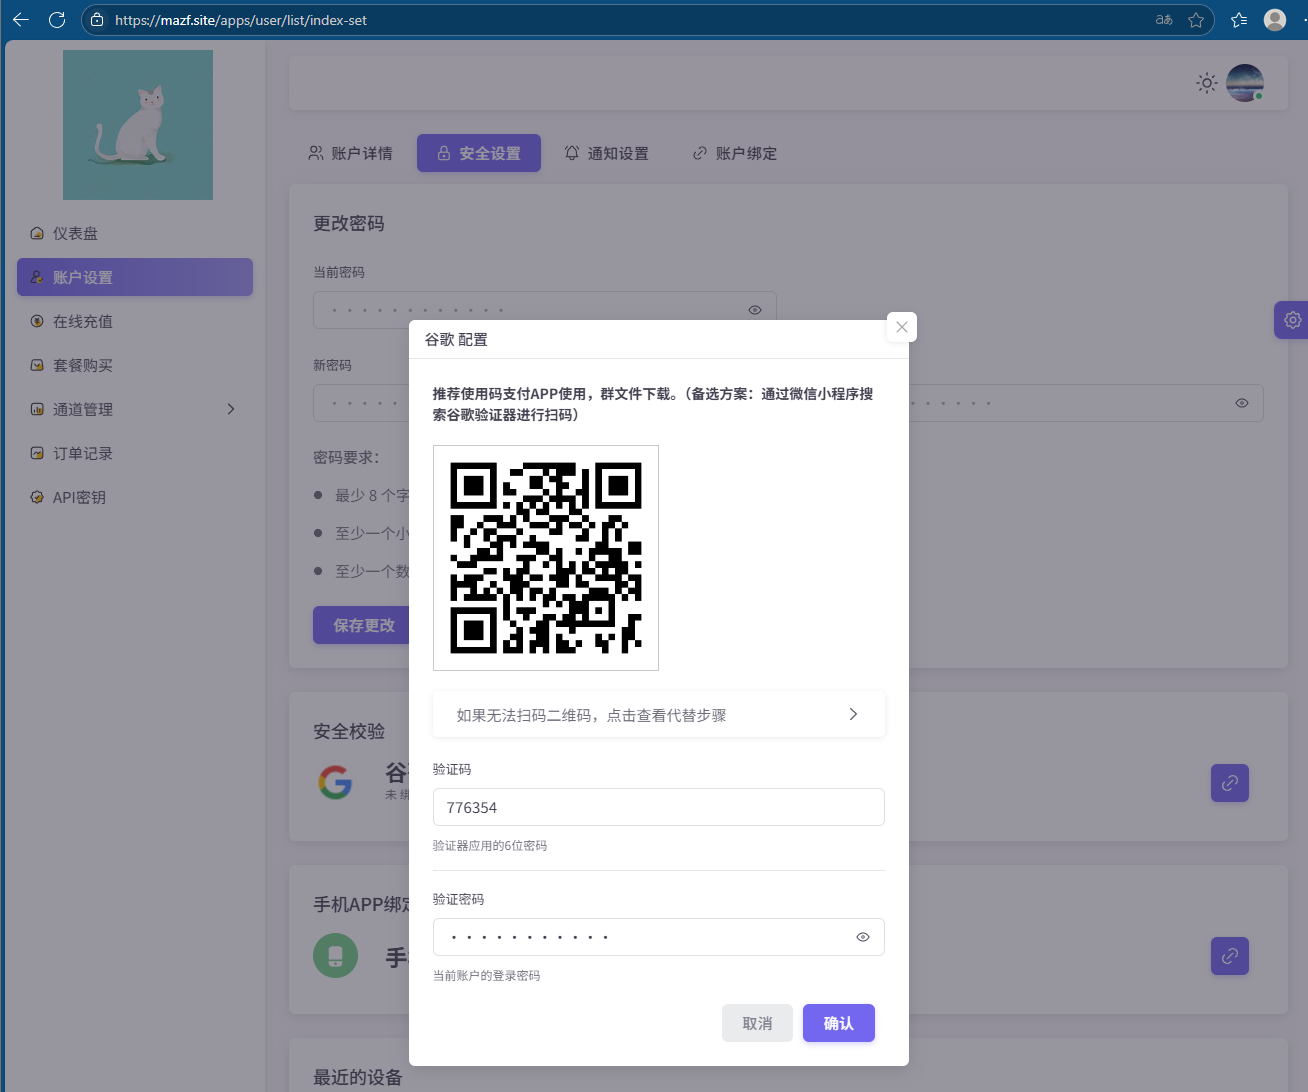Reload the page with refresh icon
Viewport: 1308px width, 1092px height.
point(57,20)
